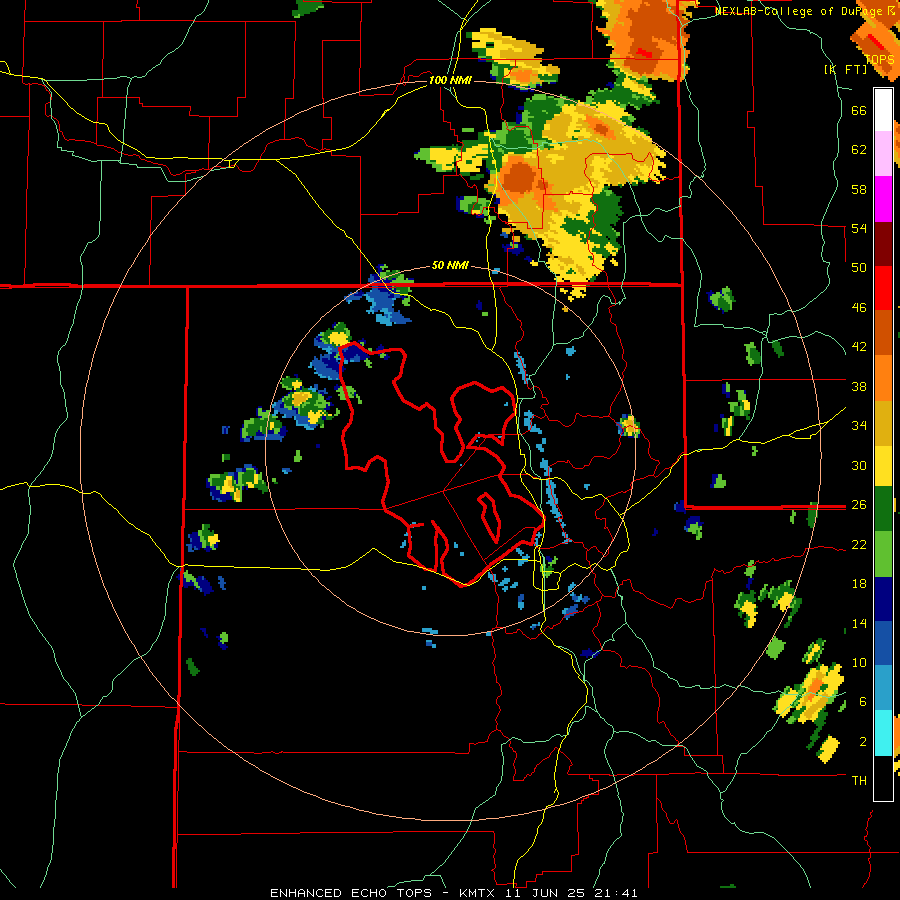Click the '6' legend value
This screenshot has width=900, height=900.
pyautogui.click(x=863, y=702)
